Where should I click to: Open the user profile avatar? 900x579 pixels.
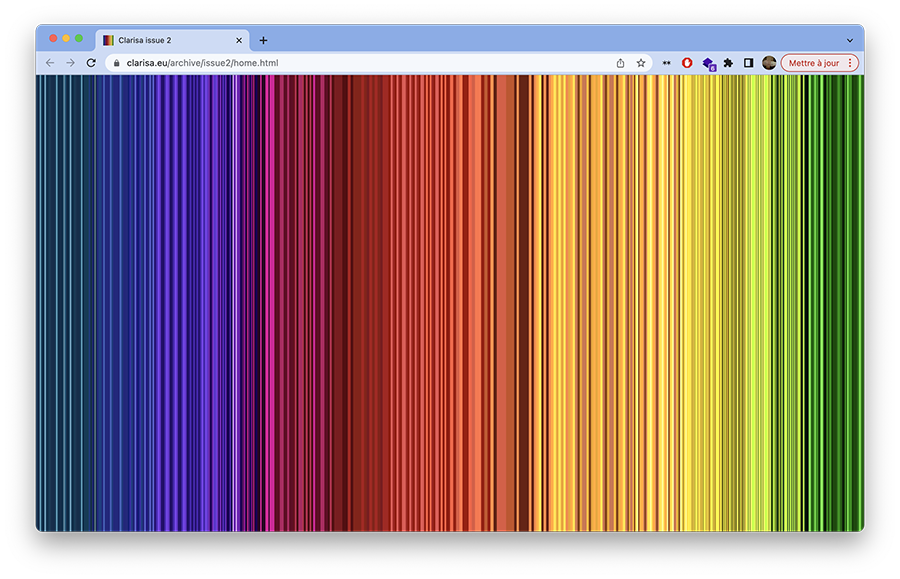point(769,63)
